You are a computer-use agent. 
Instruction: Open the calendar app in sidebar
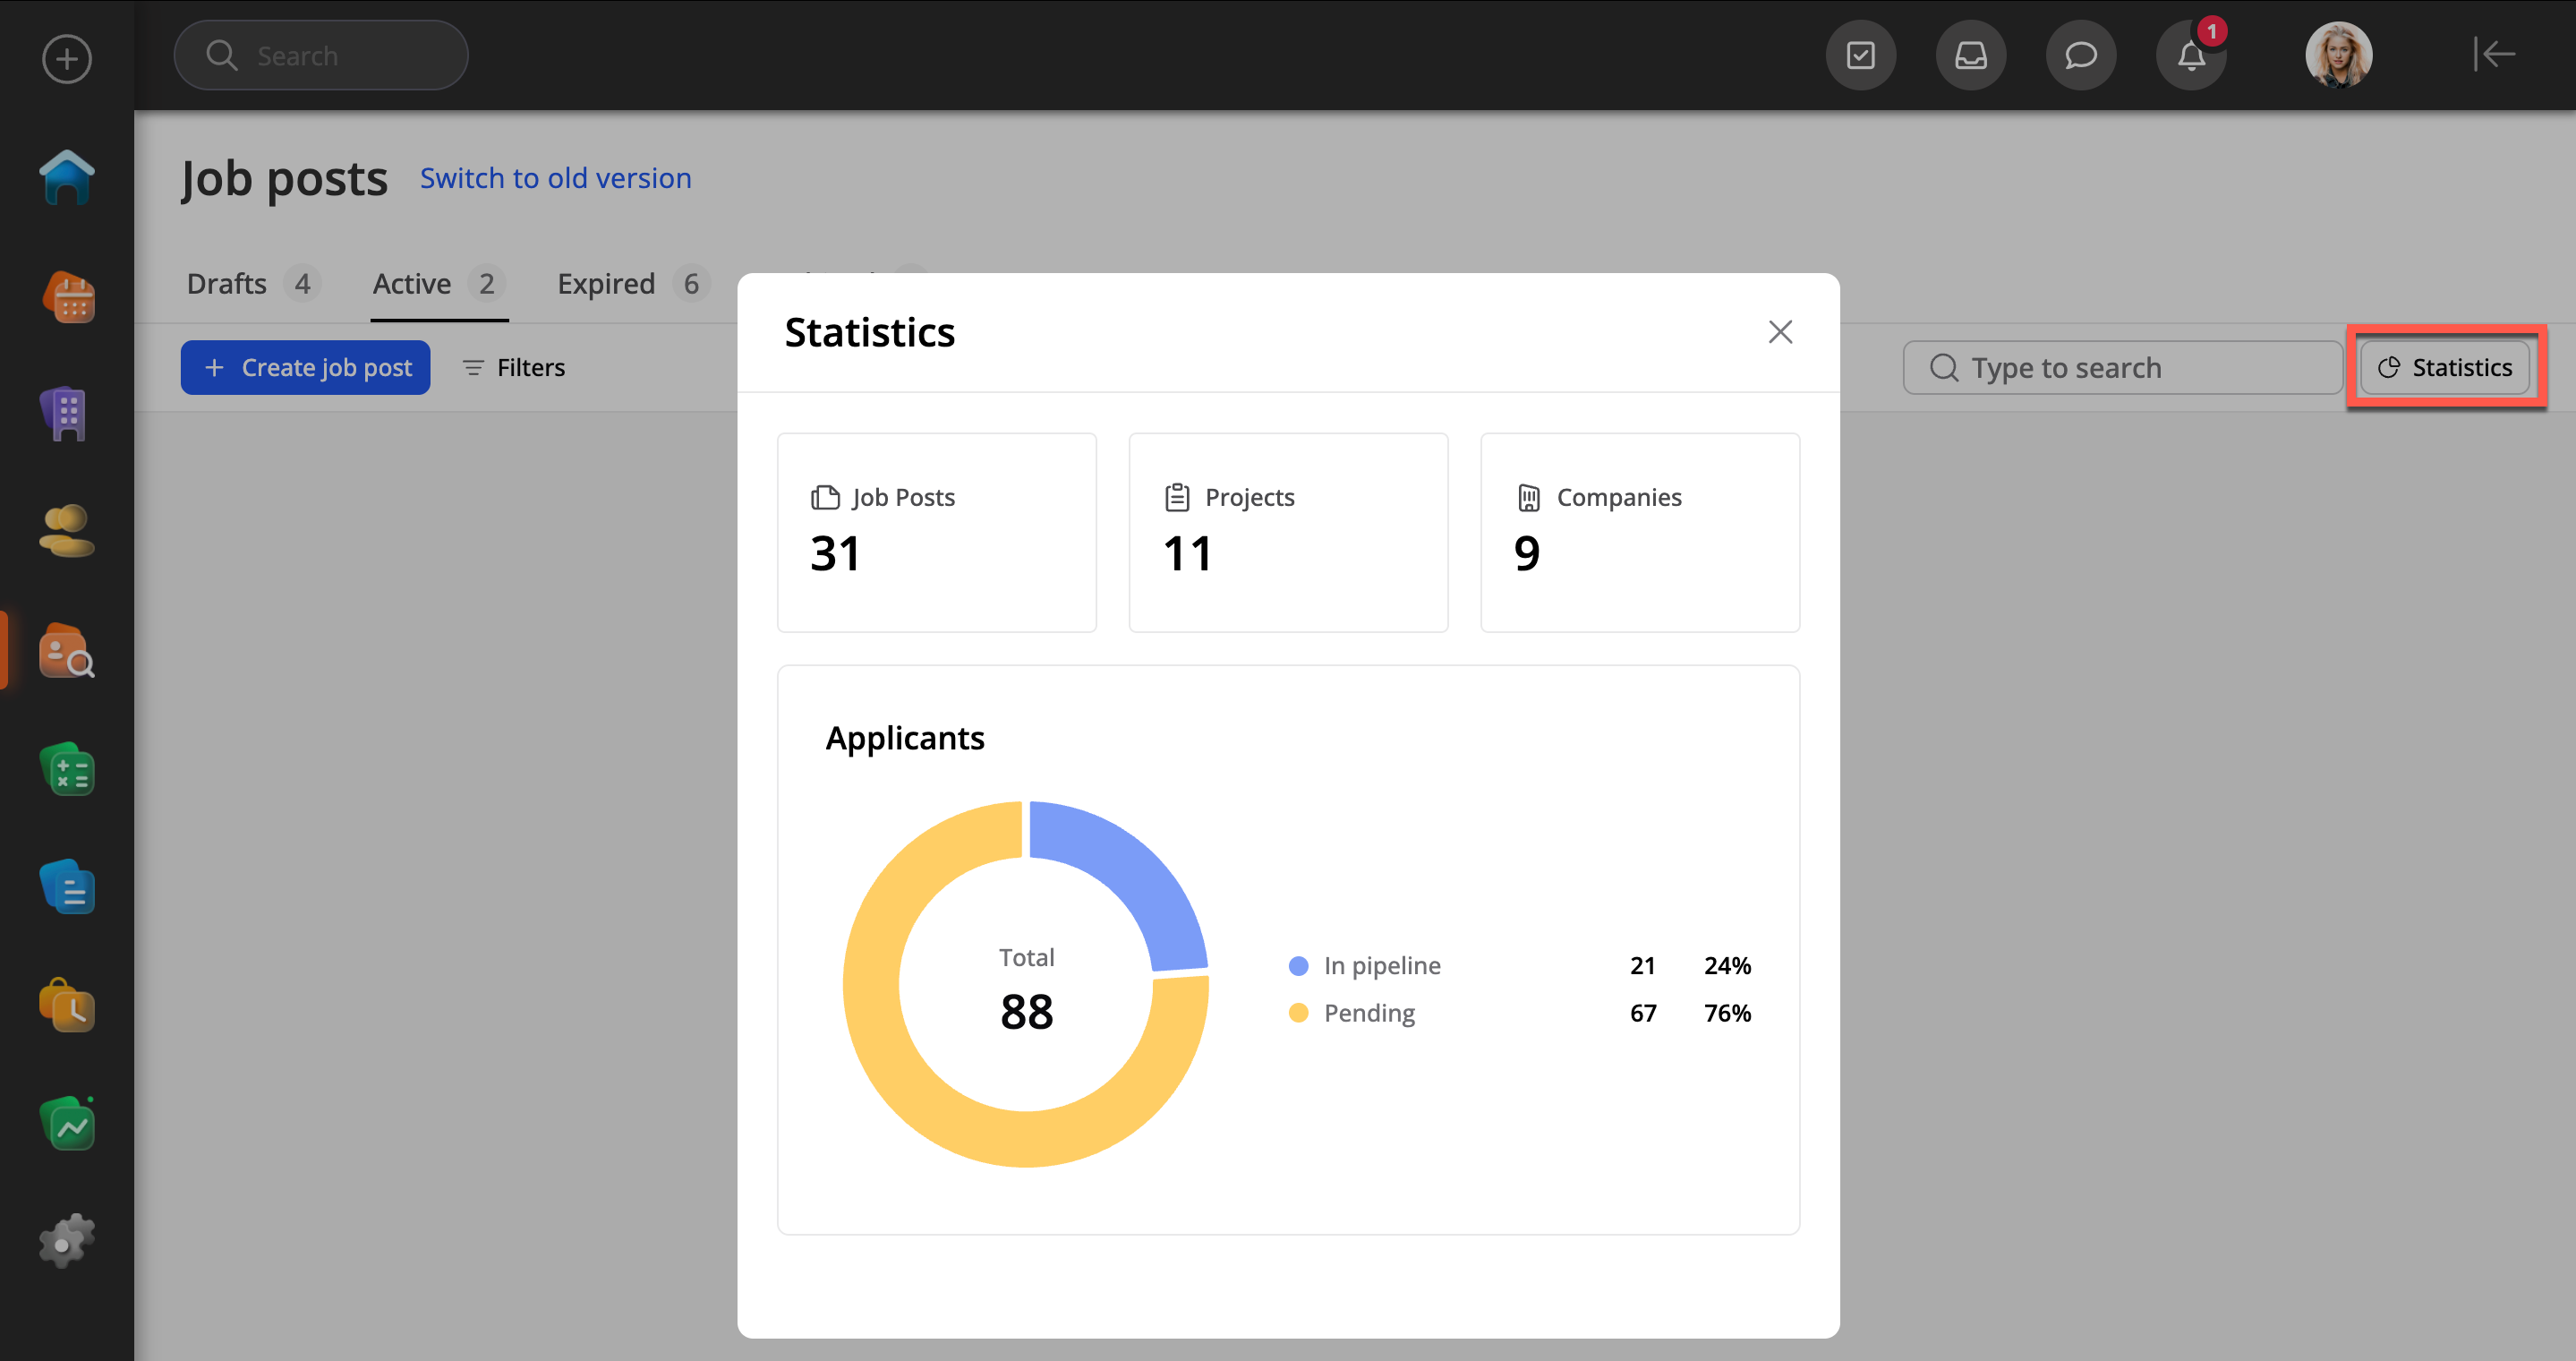pos(67,297)
